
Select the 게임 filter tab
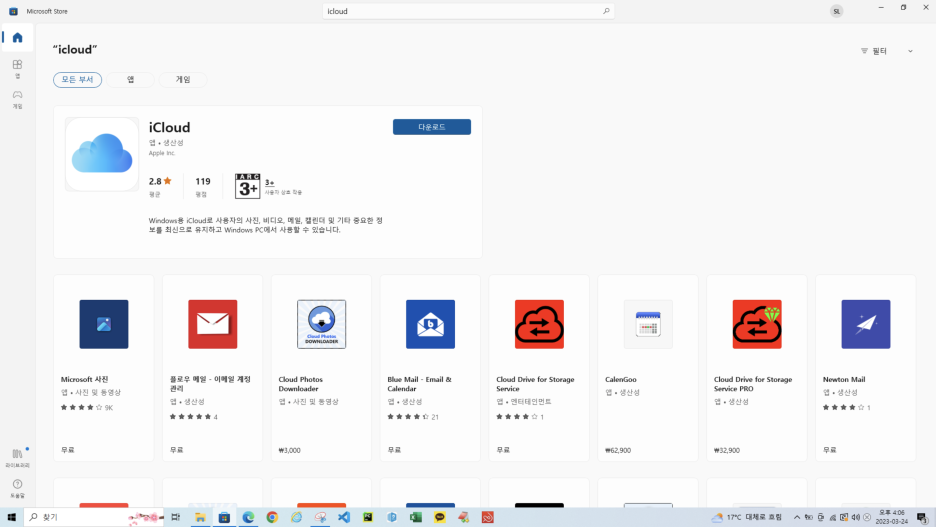click(x=183, y=79)
